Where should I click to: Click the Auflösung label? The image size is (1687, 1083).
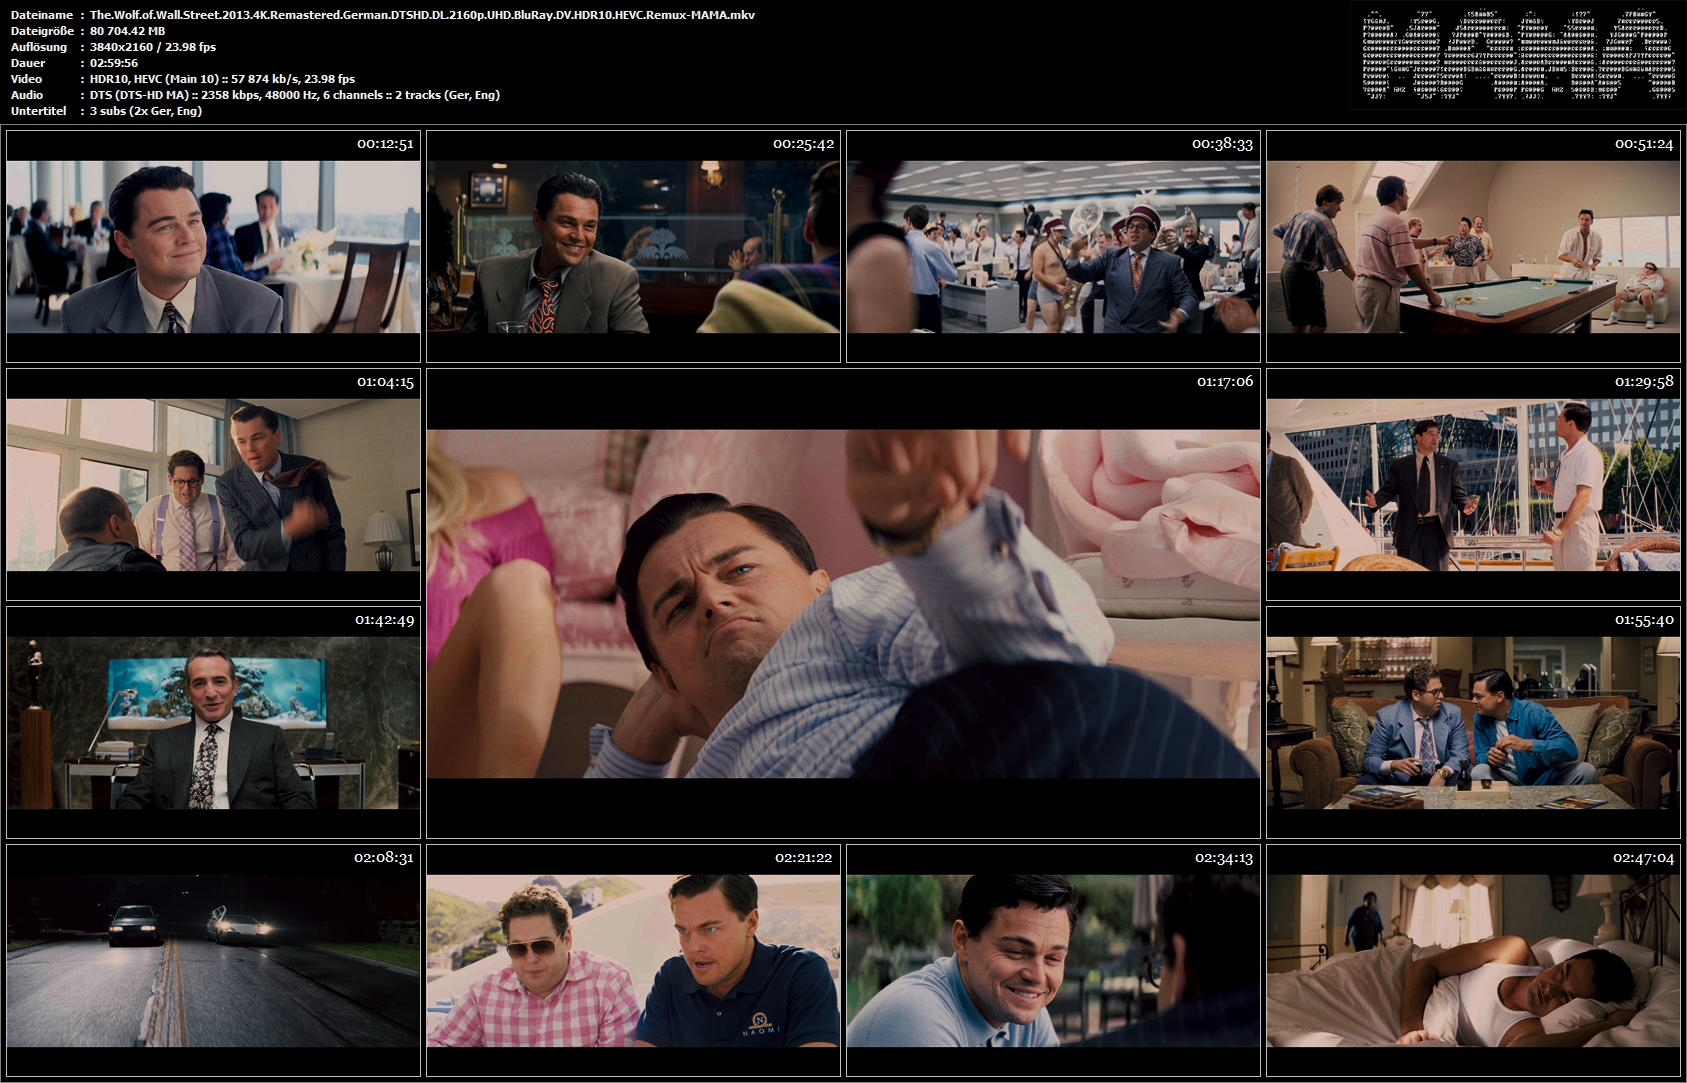pos(39,47)
